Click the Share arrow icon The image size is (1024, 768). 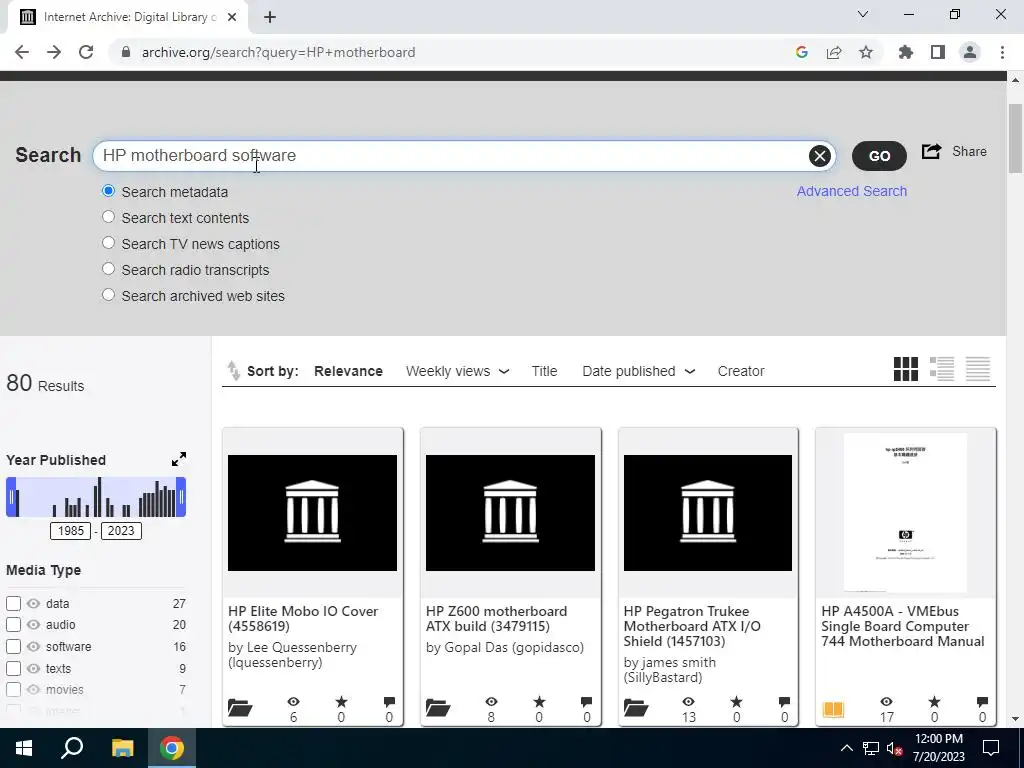(x=931, y=152)
